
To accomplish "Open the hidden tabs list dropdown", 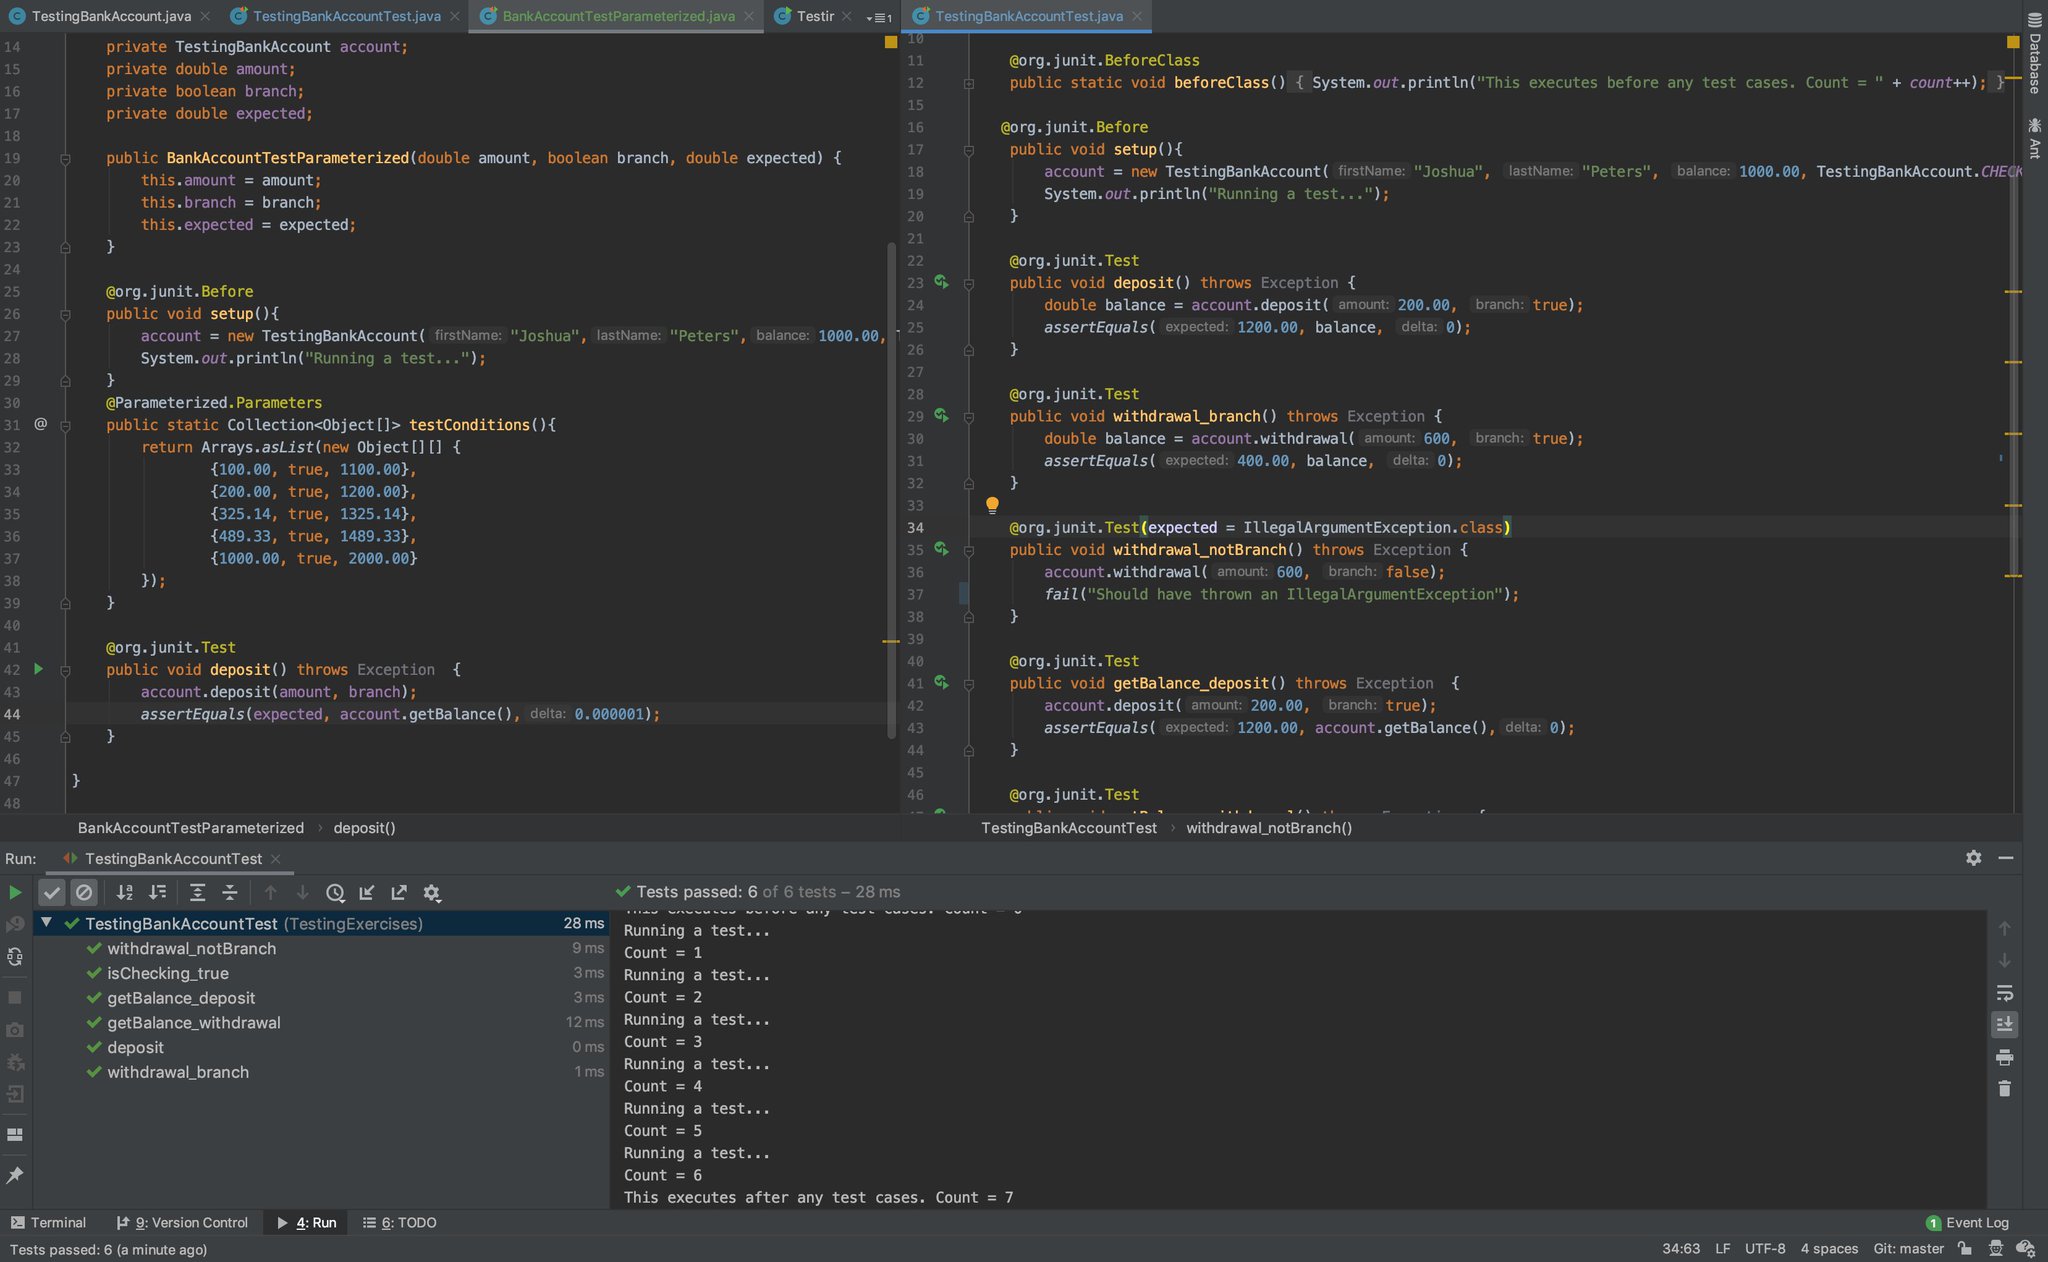I will (x=878, y=17).
